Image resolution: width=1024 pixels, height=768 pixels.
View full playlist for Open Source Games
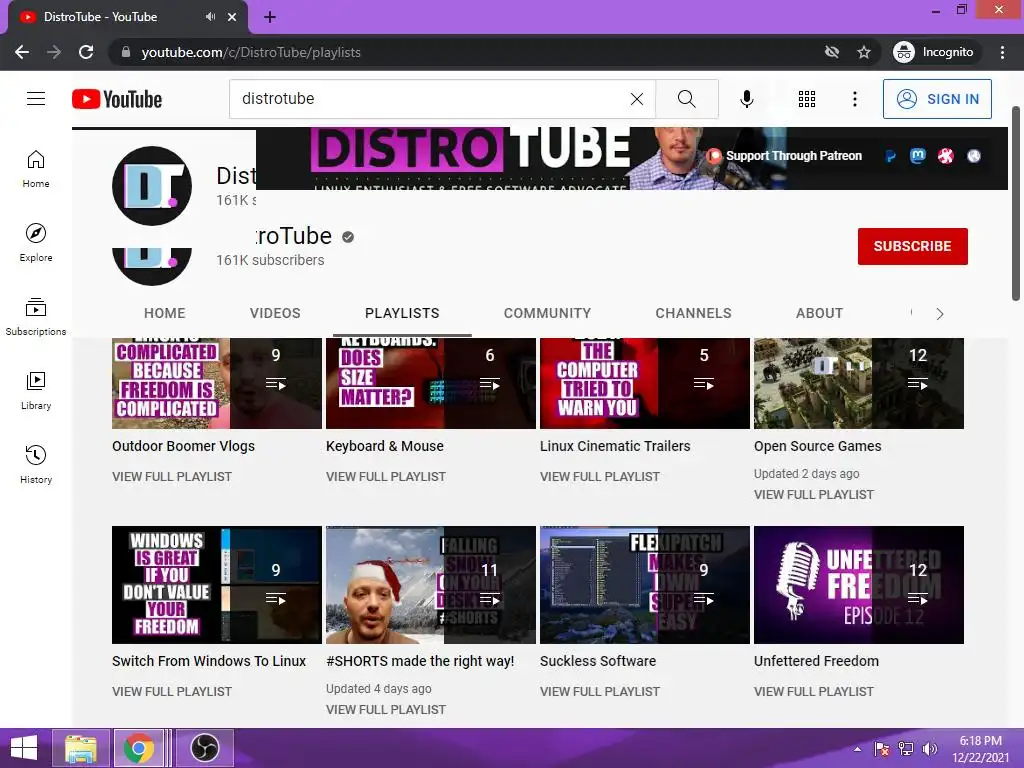(x=814, y=495)
